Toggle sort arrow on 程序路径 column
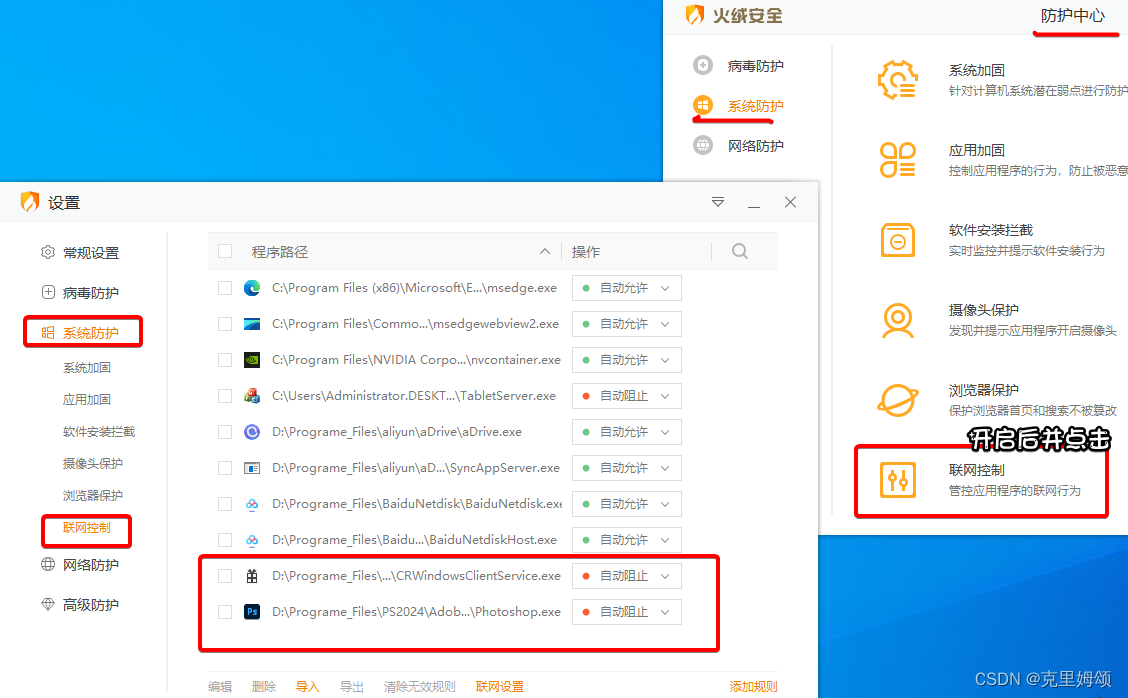Image resolution: width=1128 pixels, height=698 pixels. (545, 251)
